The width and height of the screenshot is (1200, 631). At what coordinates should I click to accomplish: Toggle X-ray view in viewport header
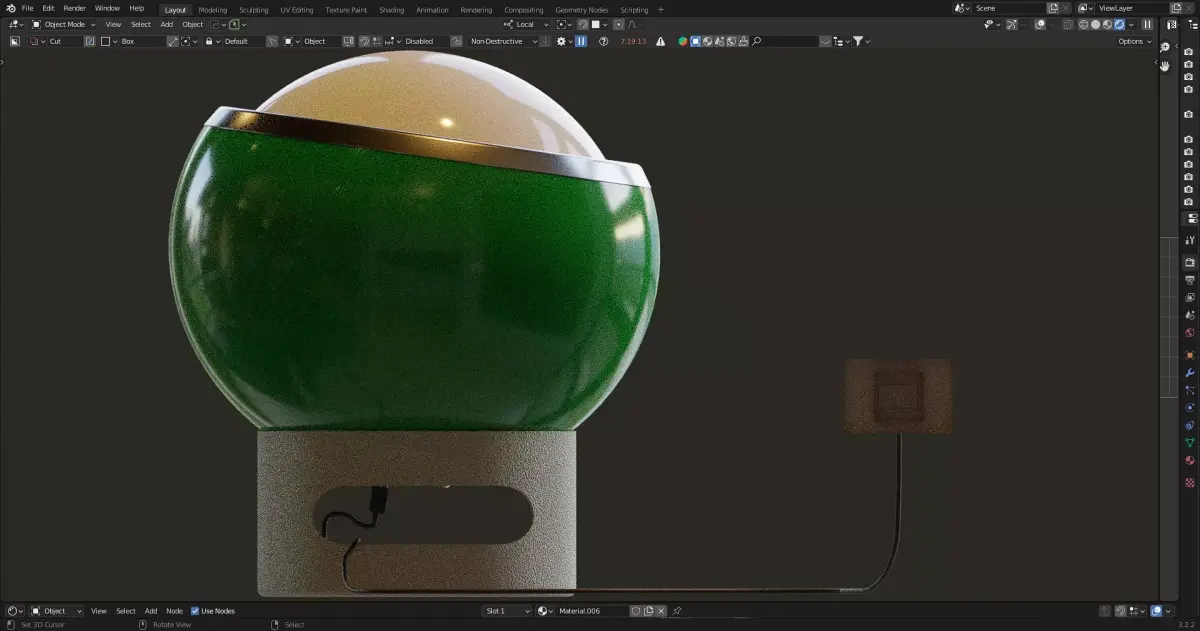[x=1067, y=24]
